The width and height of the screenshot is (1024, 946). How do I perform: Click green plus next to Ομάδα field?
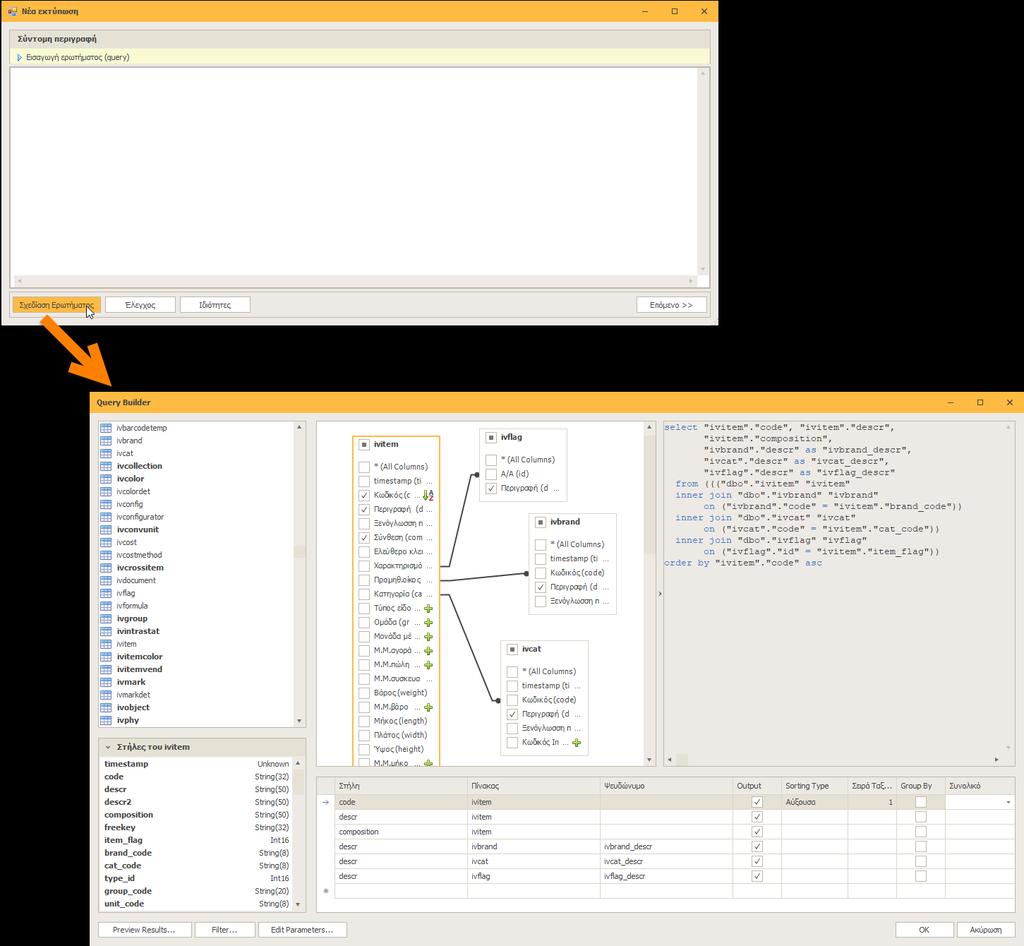(428, 622)
